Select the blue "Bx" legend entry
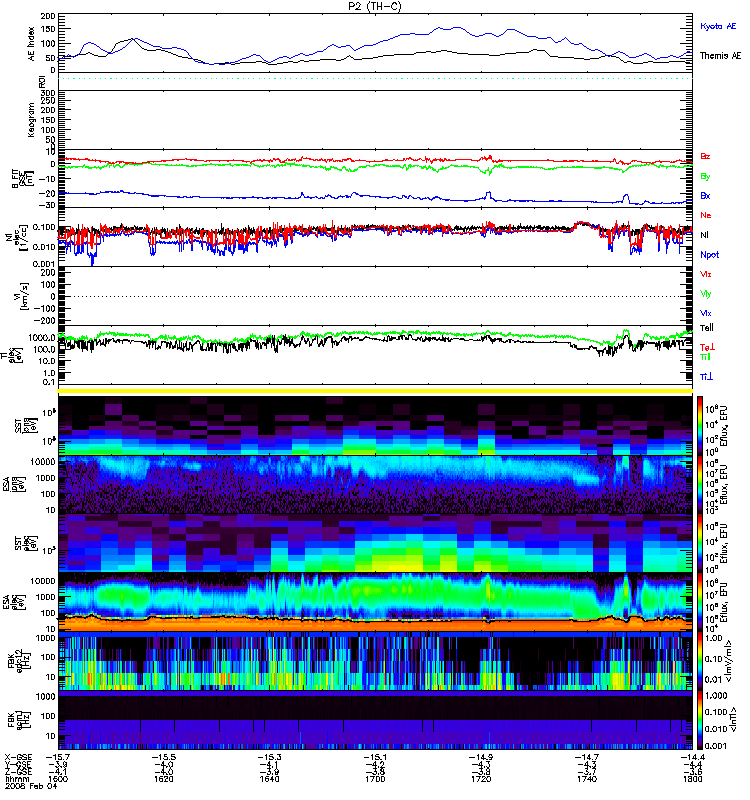The image size is (750, 800). (x=705, y=195)
